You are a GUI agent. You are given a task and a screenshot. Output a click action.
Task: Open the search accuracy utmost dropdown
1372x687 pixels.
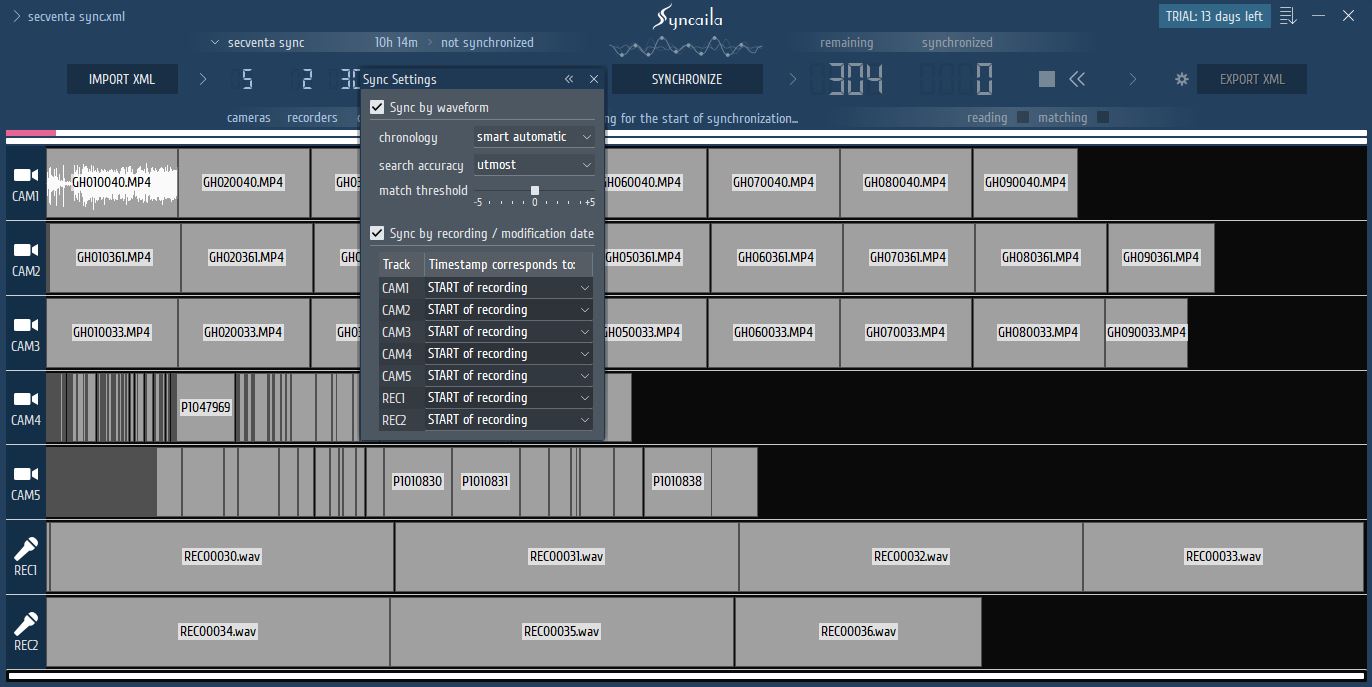[x=534, y=165]
